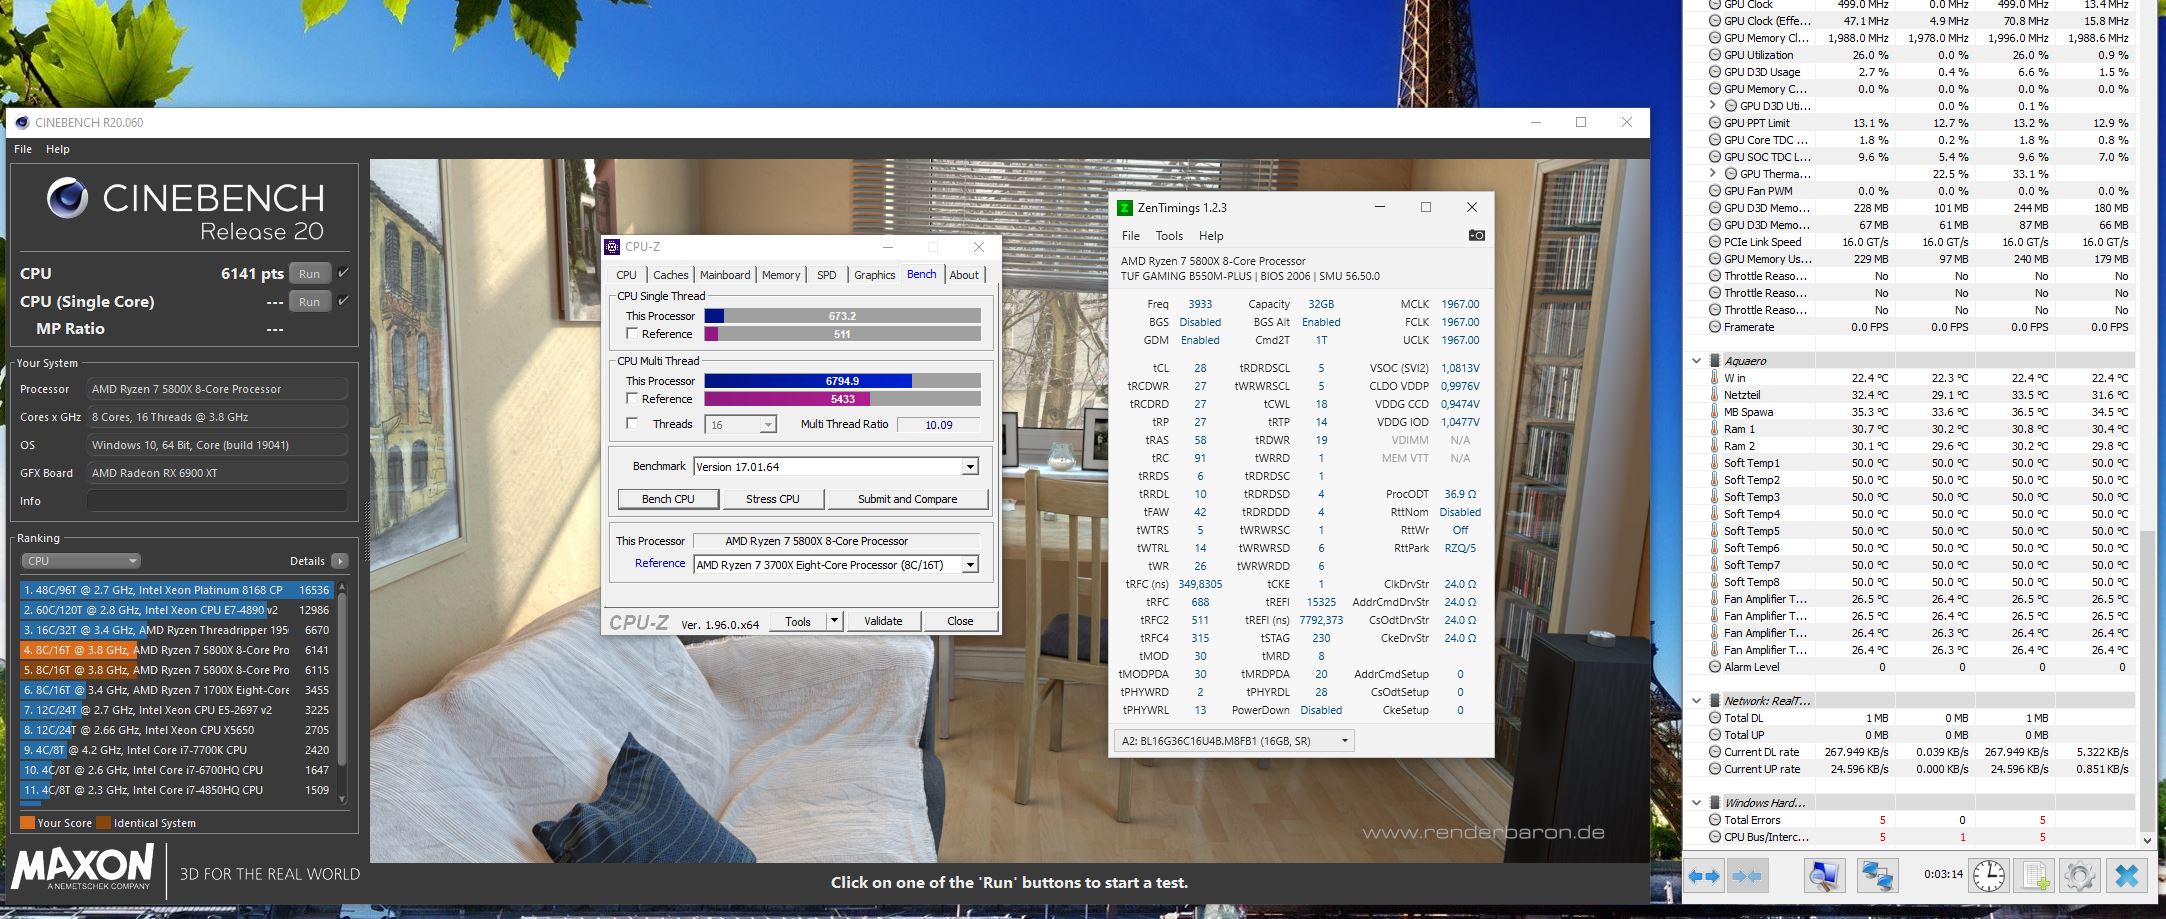Click the orange Your Score legend swatch

tap(27, 823)
